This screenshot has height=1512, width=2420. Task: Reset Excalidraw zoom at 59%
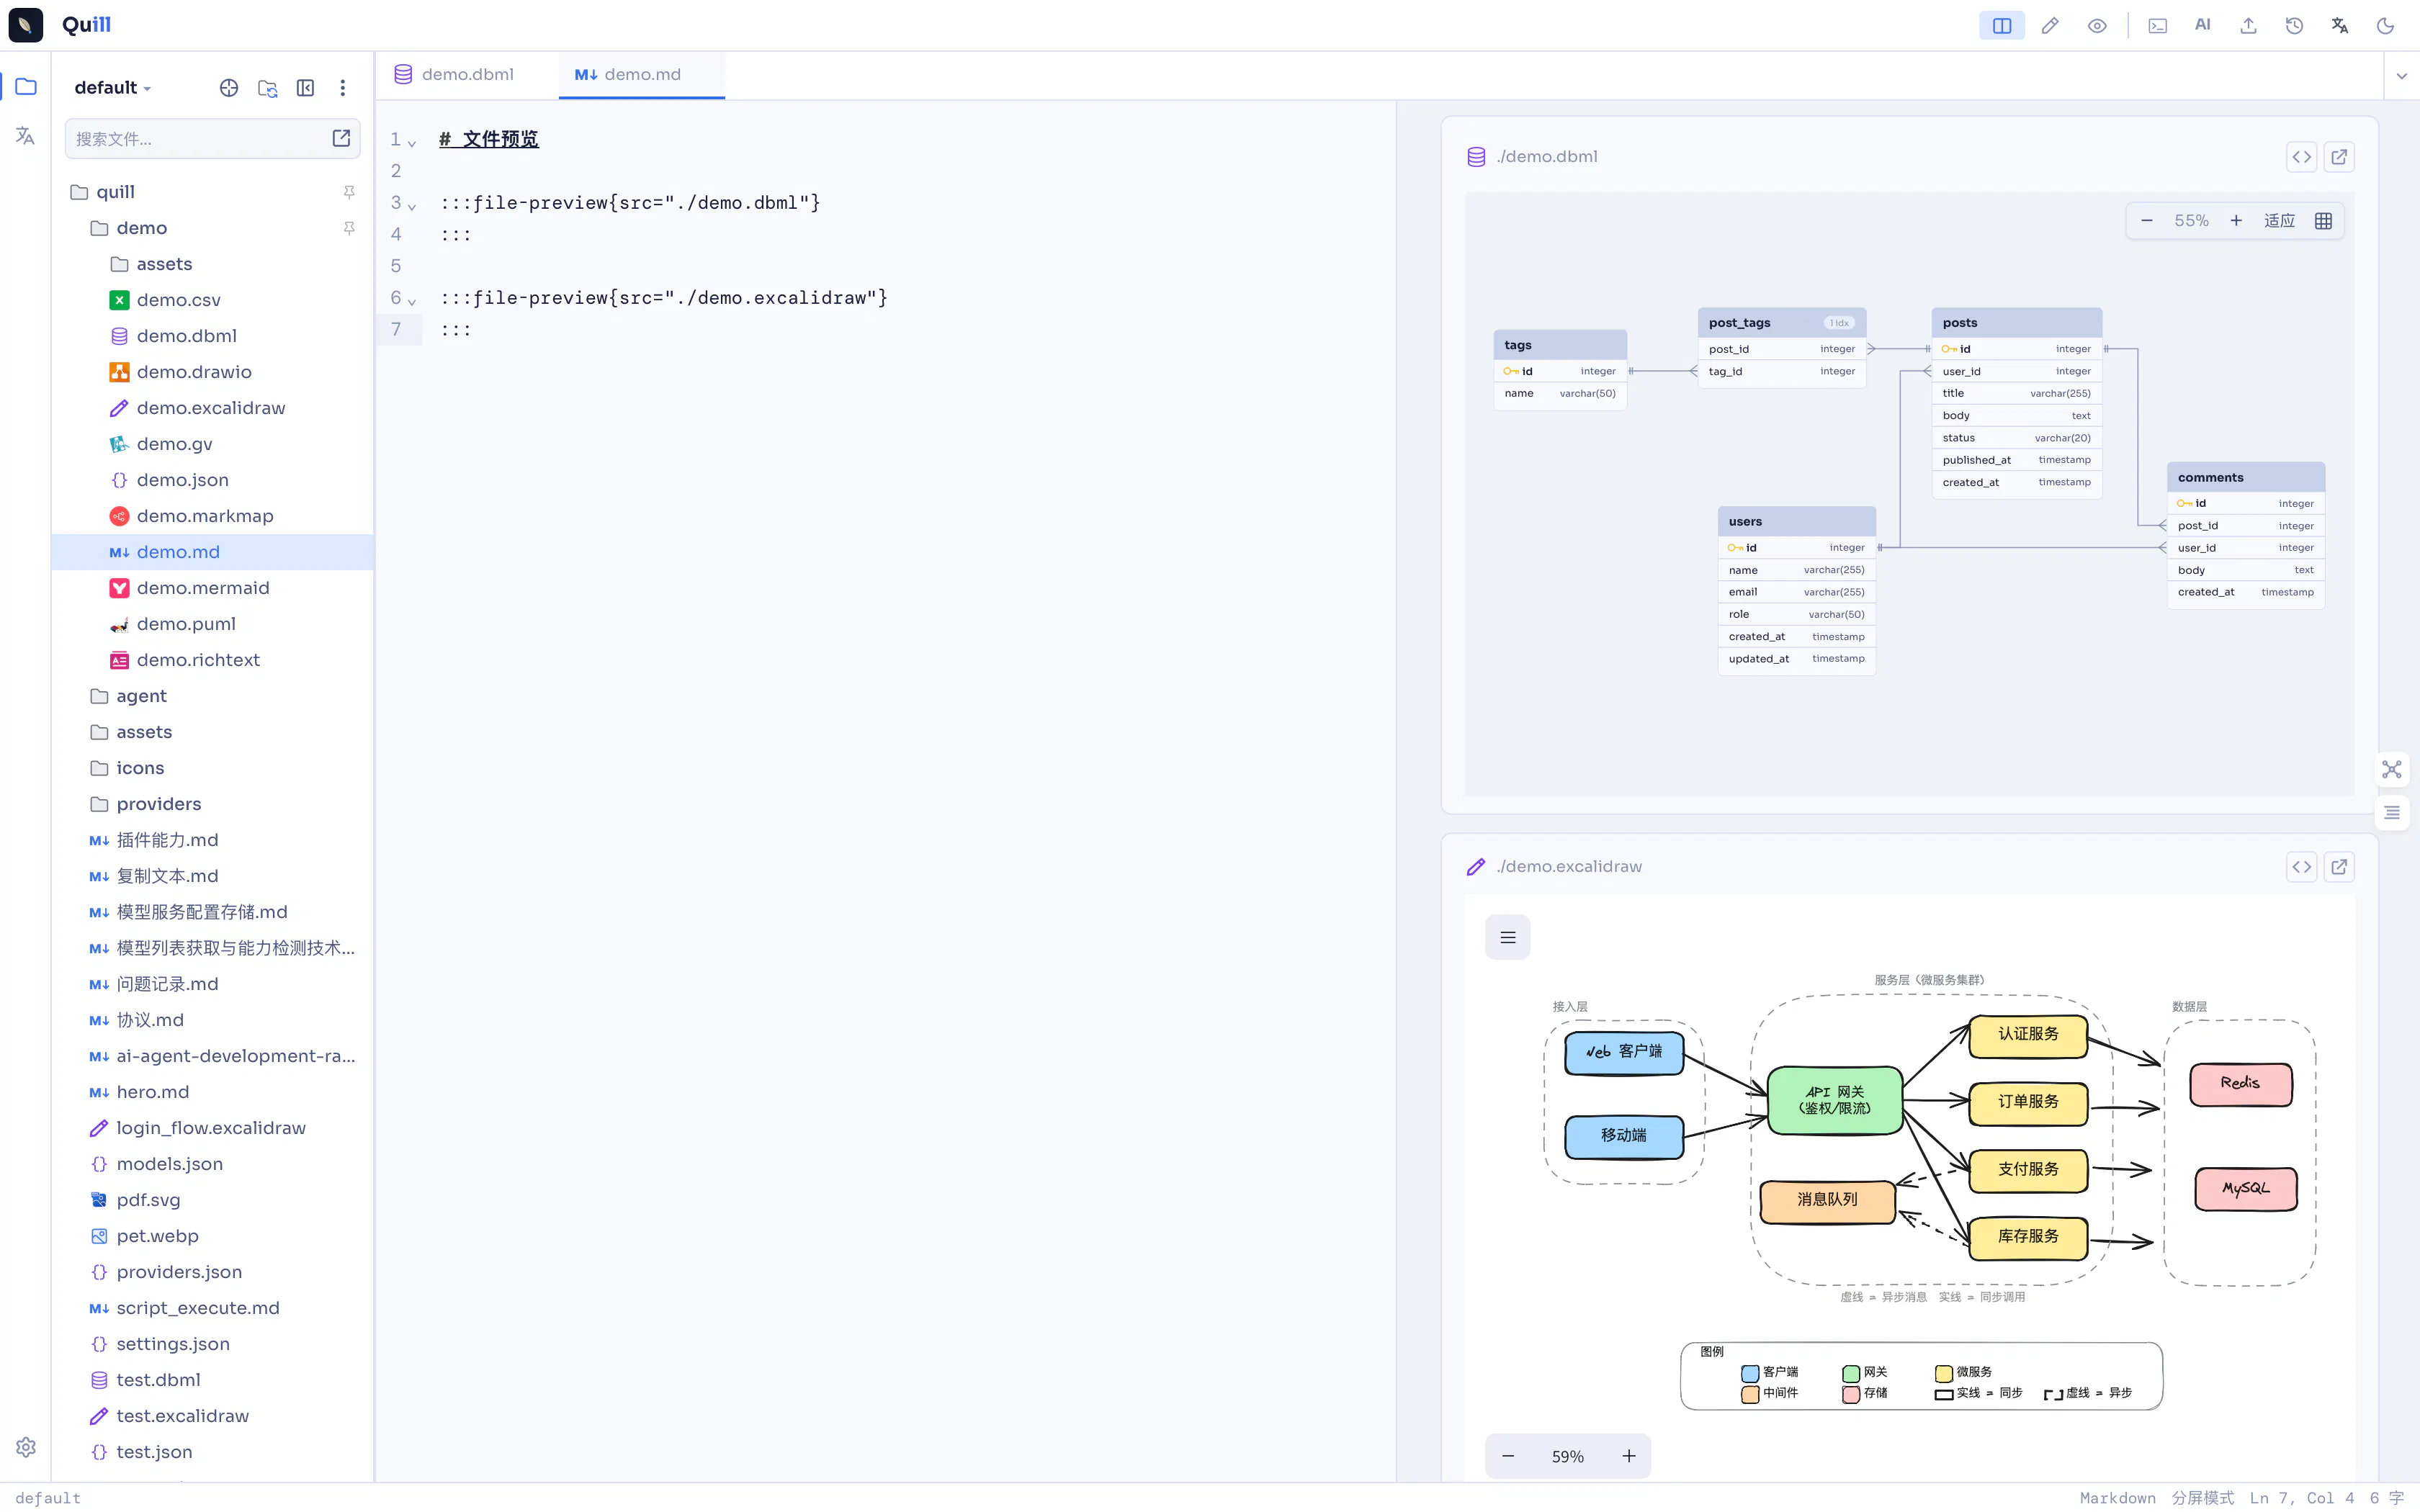pyautogui.click(x=1568, y=1457)
